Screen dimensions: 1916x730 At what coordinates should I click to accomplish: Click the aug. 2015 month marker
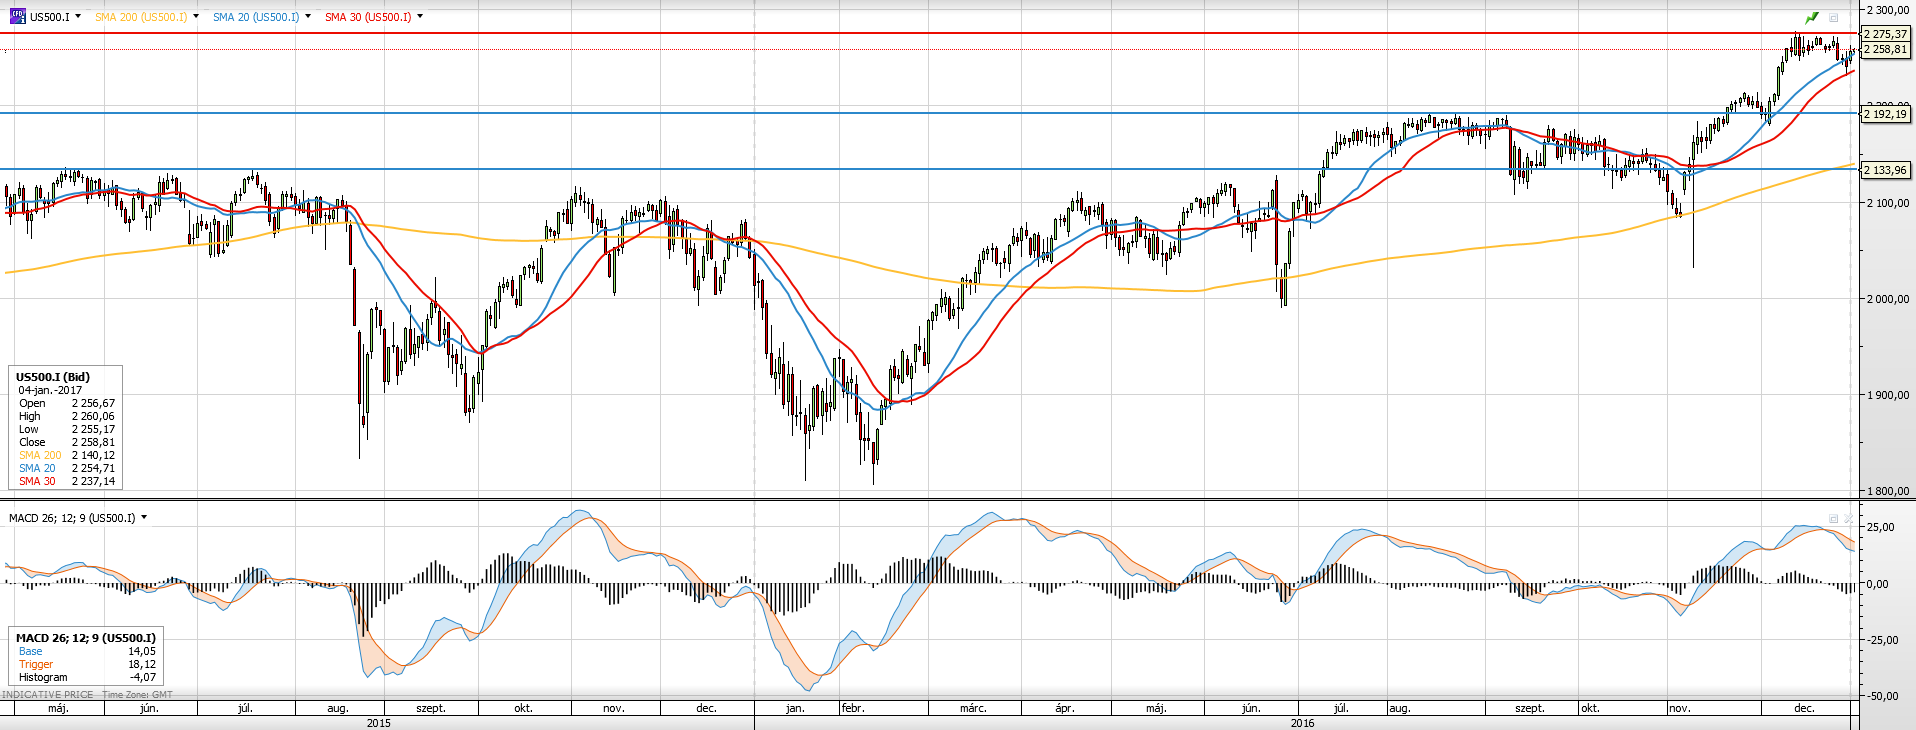[x=338, y=708]
